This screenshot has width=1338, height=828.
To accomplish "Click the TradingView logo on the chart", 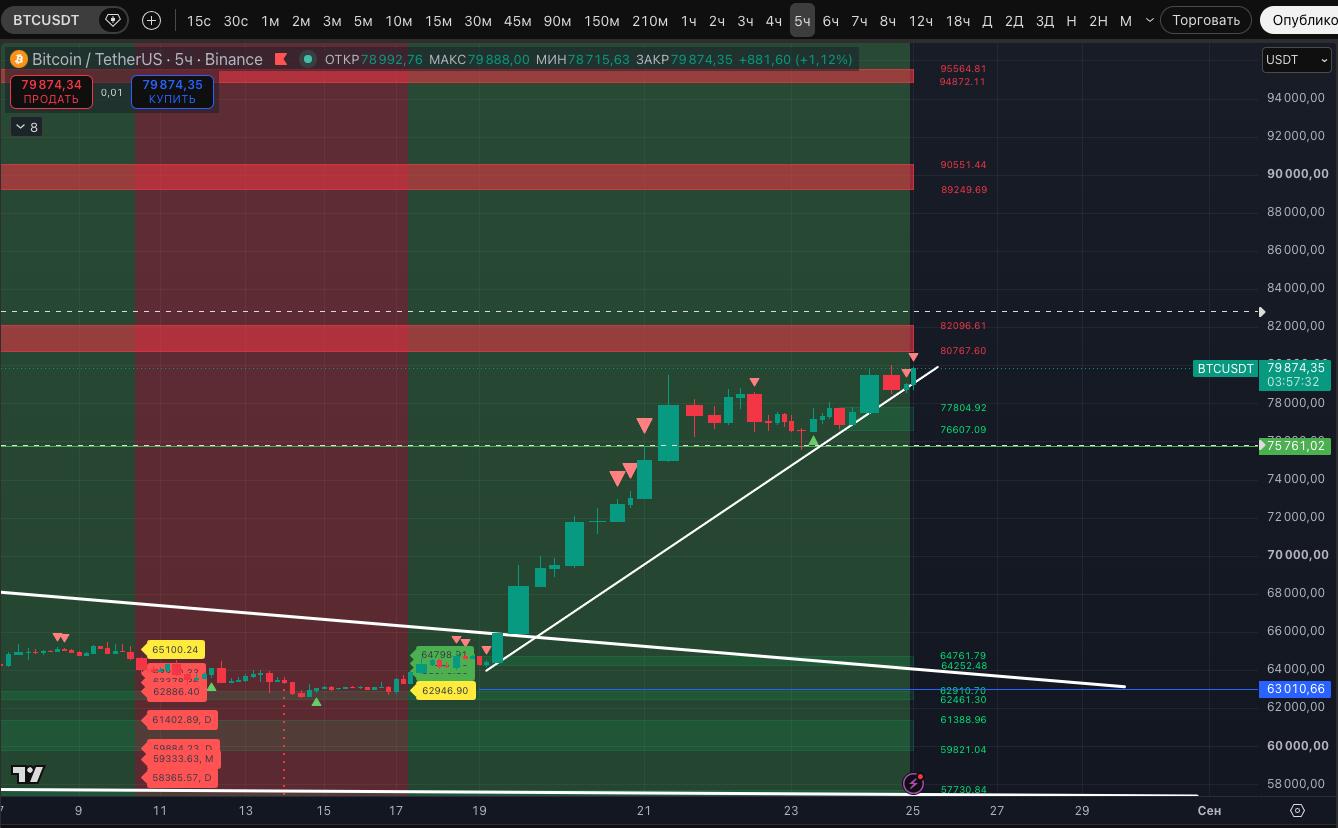I will 28,774.
